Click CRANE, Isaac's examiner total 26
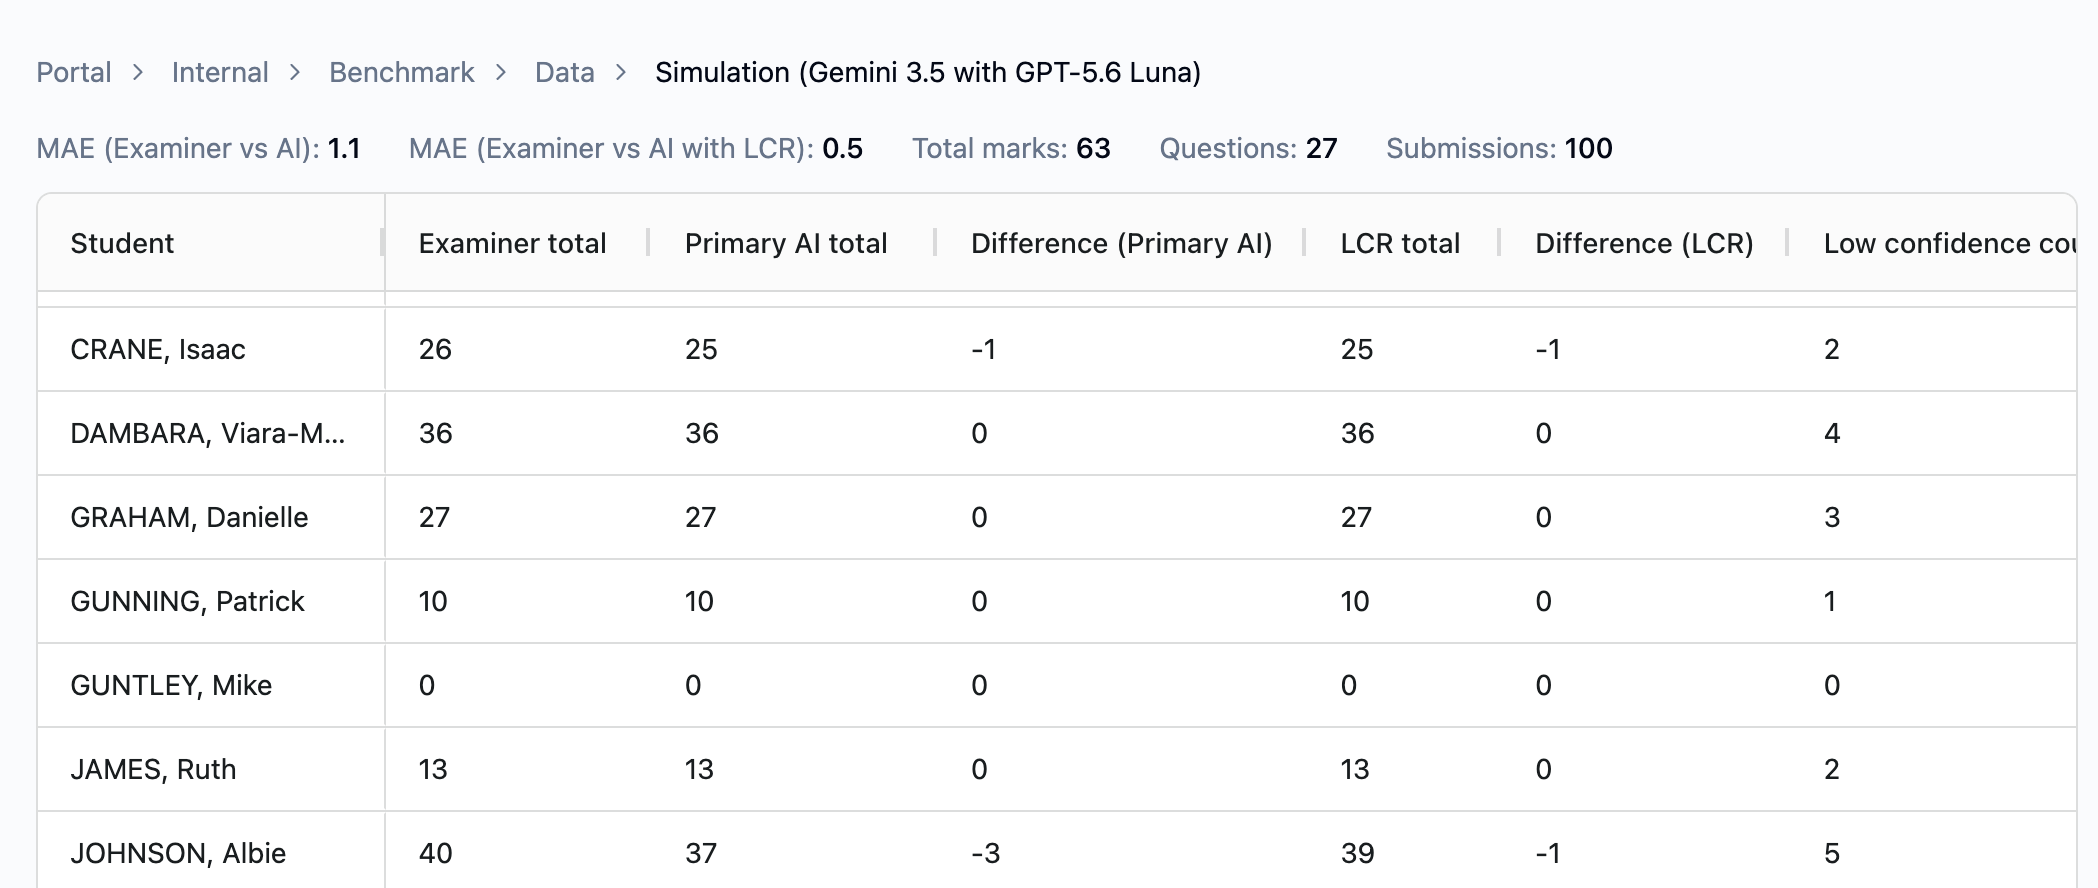Viewport: 2098px width, 888px height. (x=435, y=349)
